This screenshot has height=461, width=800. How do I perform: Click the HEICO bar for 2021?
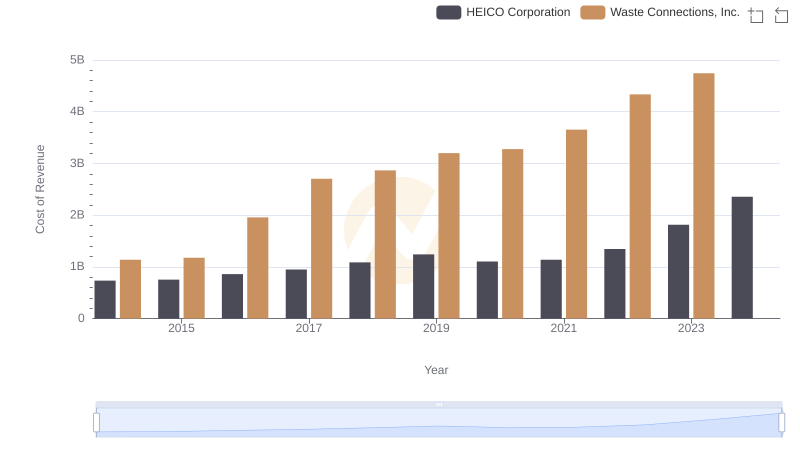click(551, 289)
